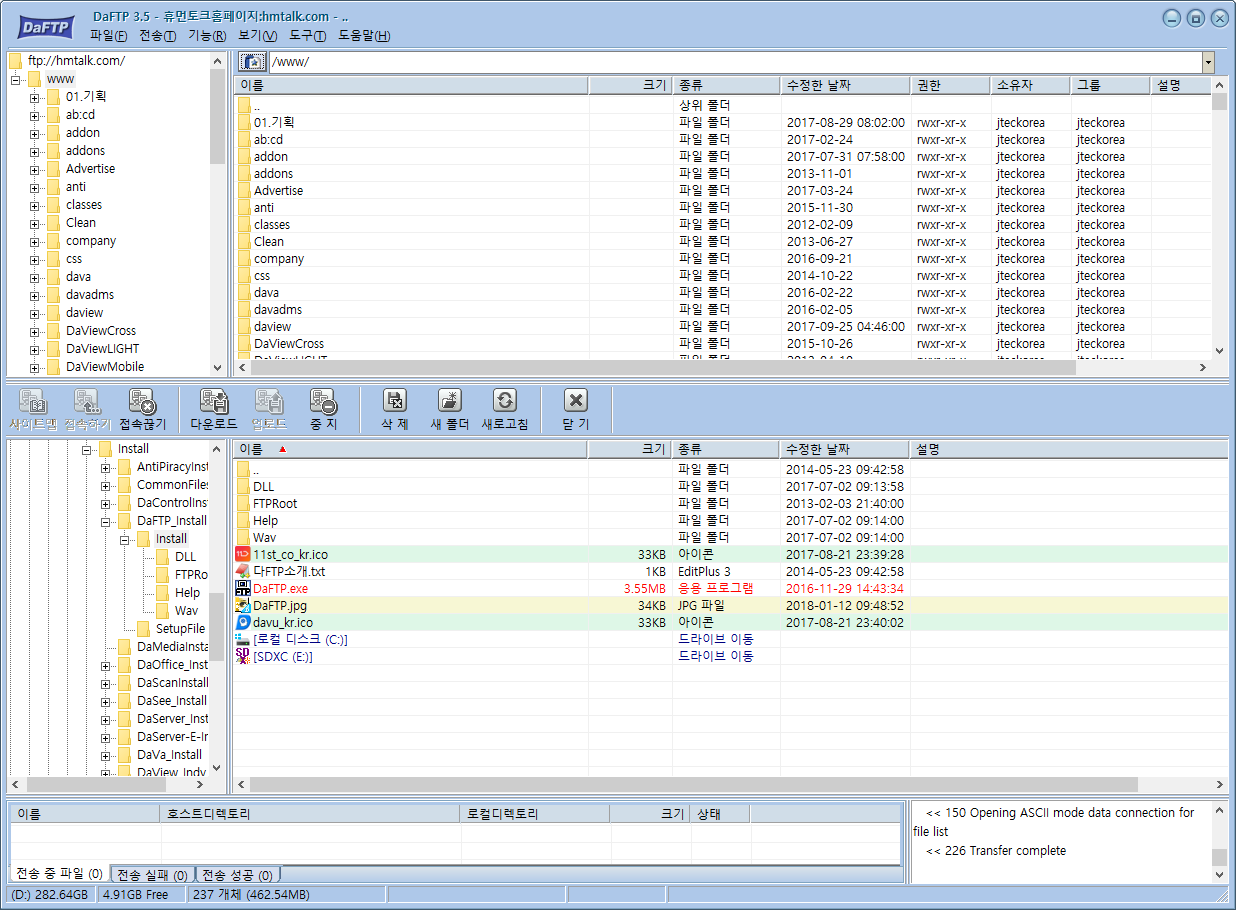1236x910 pixels.
Task: Click the DaFTP.jpg image file icon
Action: click(243, 605)
